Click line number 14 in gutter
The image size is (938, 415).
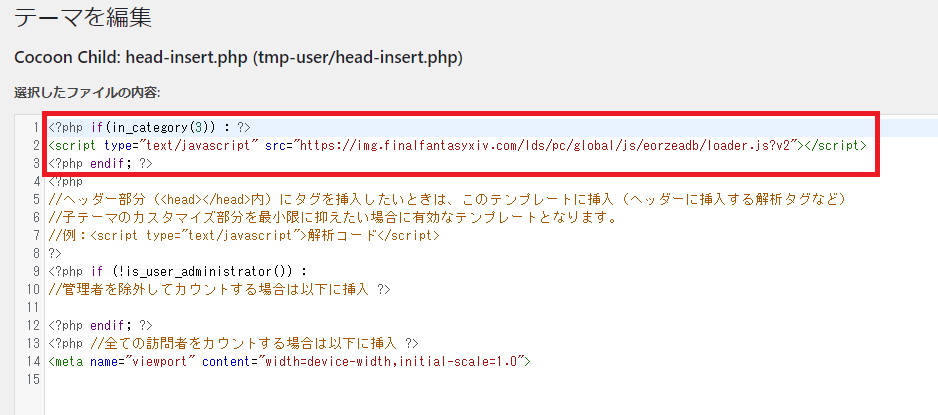point(33,361)
